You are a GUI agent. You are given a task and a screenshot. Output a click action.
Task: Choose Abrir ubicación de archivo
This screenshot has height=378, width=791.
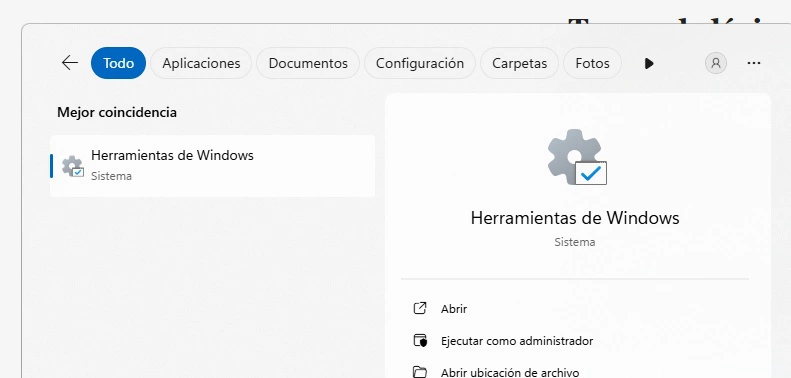[510, 372]
